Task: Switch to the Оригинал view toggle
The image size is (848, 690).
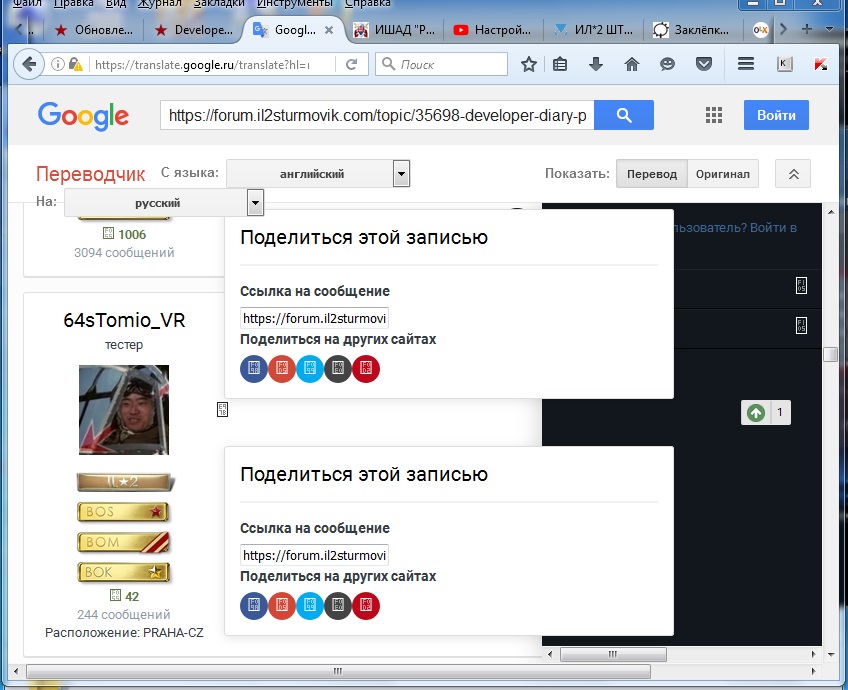Action: coord(723,174)
